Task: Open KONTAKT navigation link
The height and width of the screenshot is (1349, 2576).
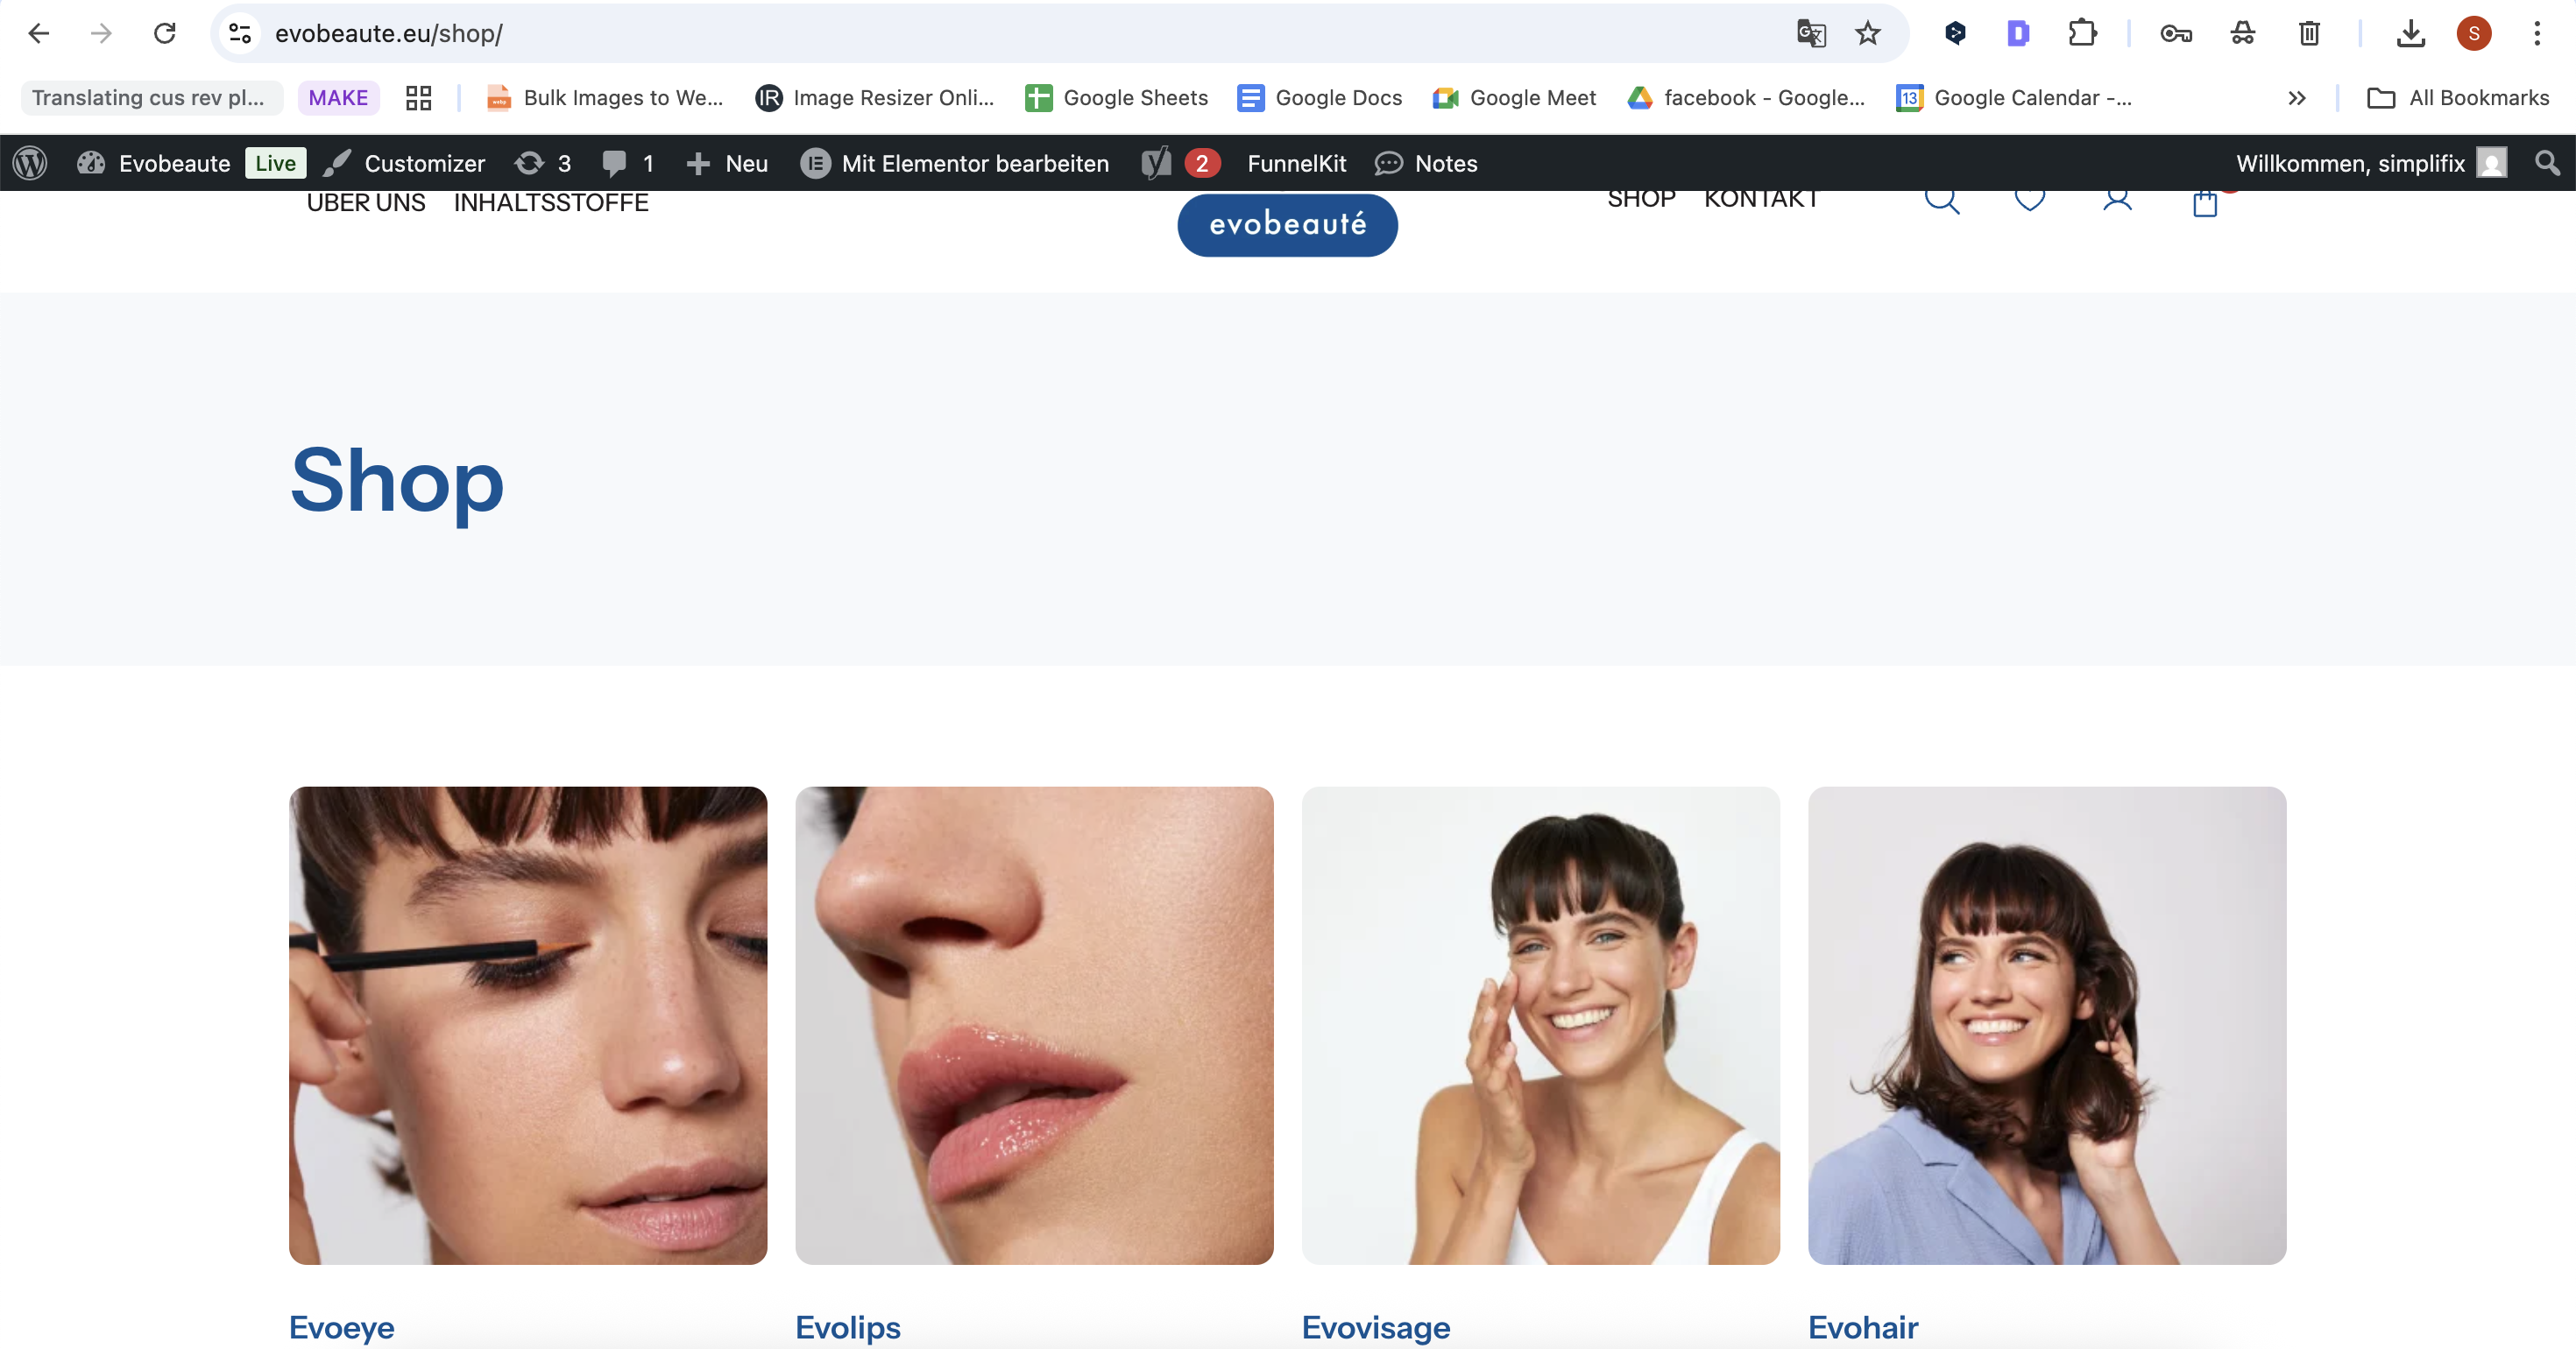Action: (1761, 199)
